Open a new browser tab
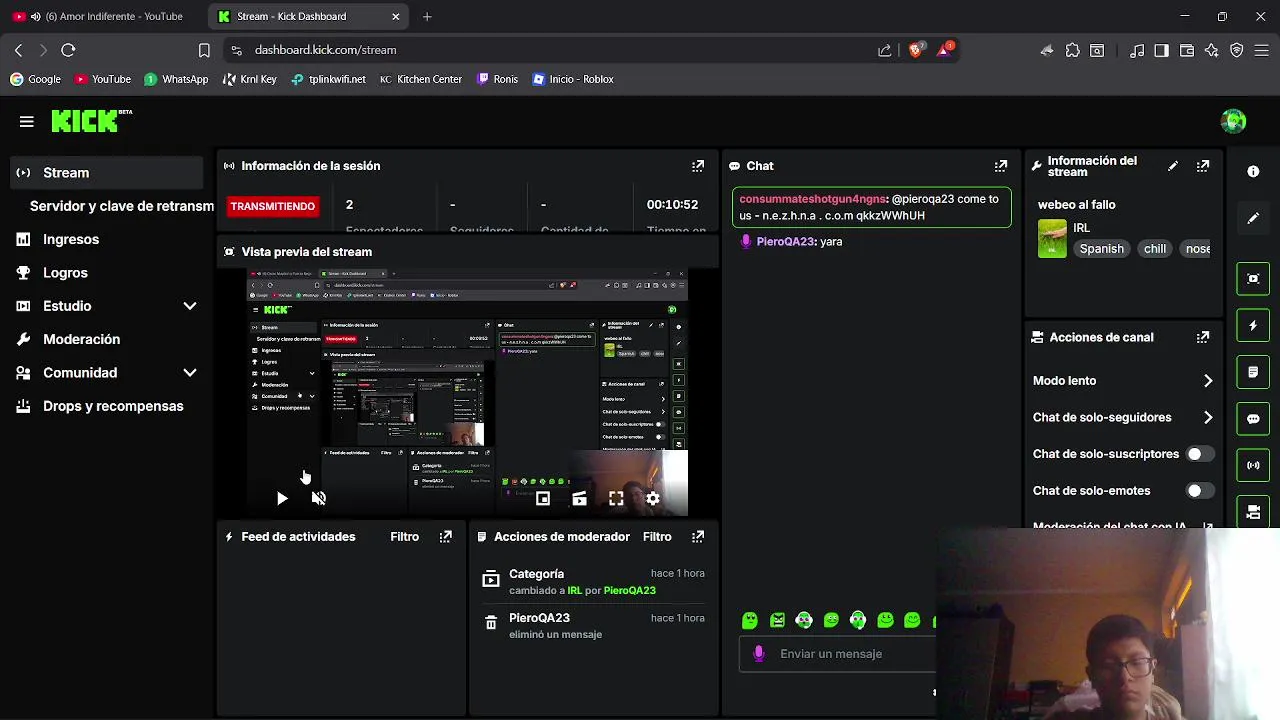This screenshot has width=1280, height=720. (427, 16)
